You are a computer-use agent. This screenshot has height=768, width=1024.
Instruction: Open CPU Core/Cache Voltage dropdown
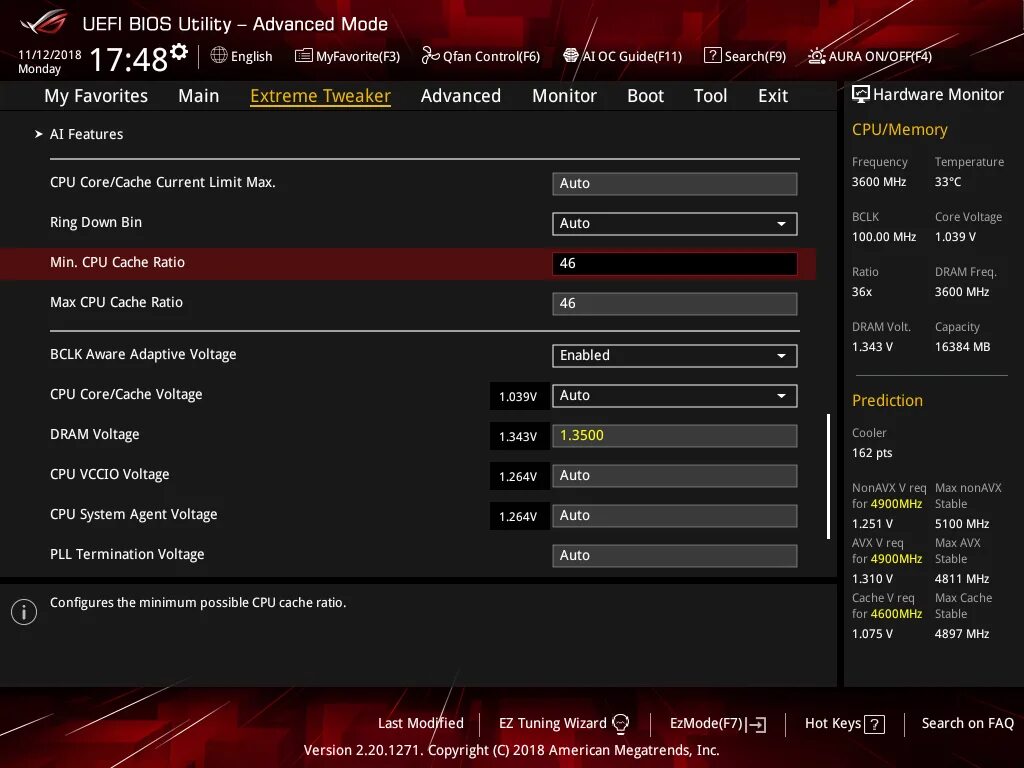tap(675, 396)
